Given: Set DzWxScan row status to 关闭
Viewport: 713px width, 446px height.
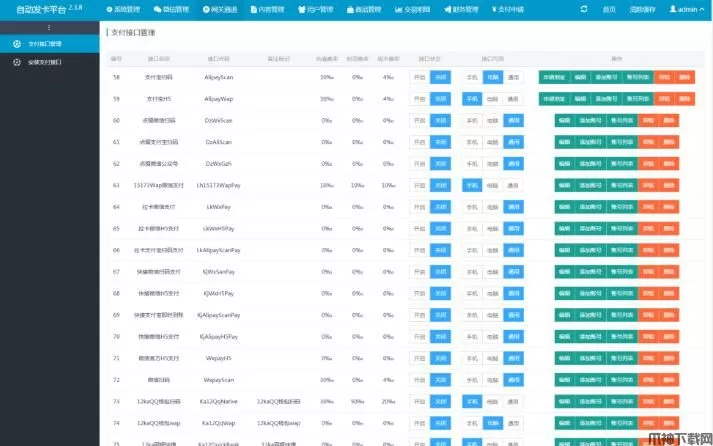Looking at the screenshot, I should coord(441,120).
